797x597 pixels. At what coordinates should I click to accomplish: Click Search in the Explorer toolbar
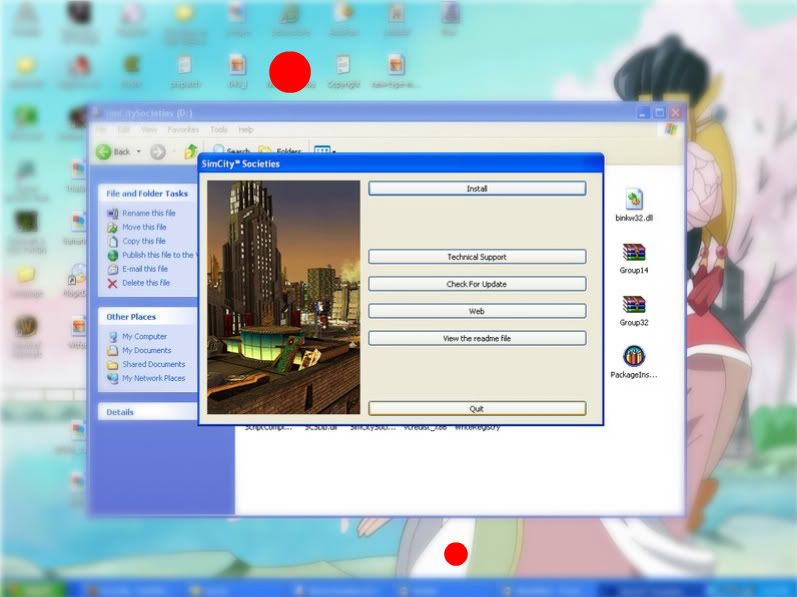click(231, 151)
